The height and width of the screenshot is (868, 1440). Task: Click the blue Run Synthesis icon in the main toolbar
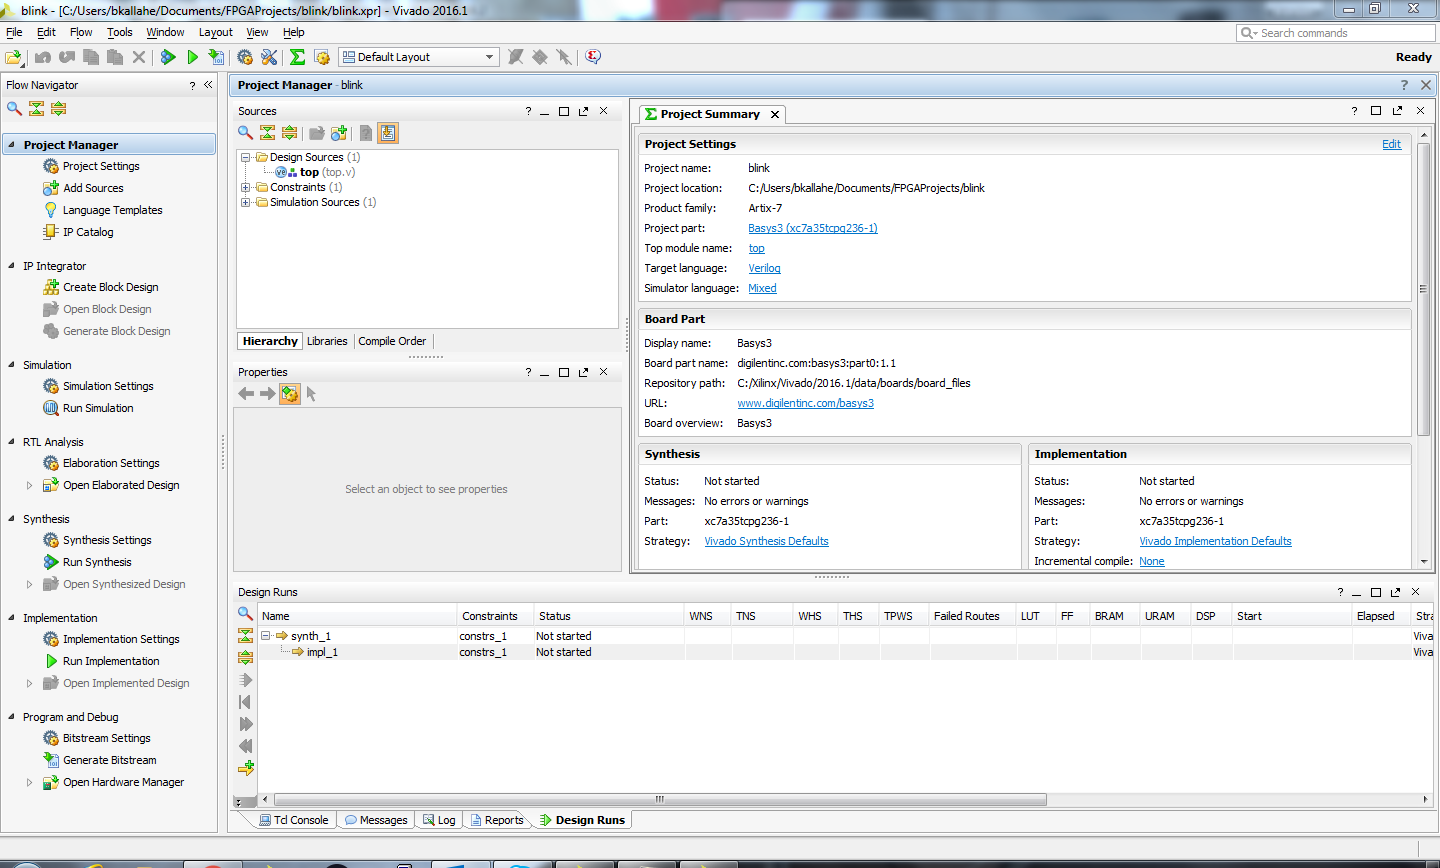point(168,57)
